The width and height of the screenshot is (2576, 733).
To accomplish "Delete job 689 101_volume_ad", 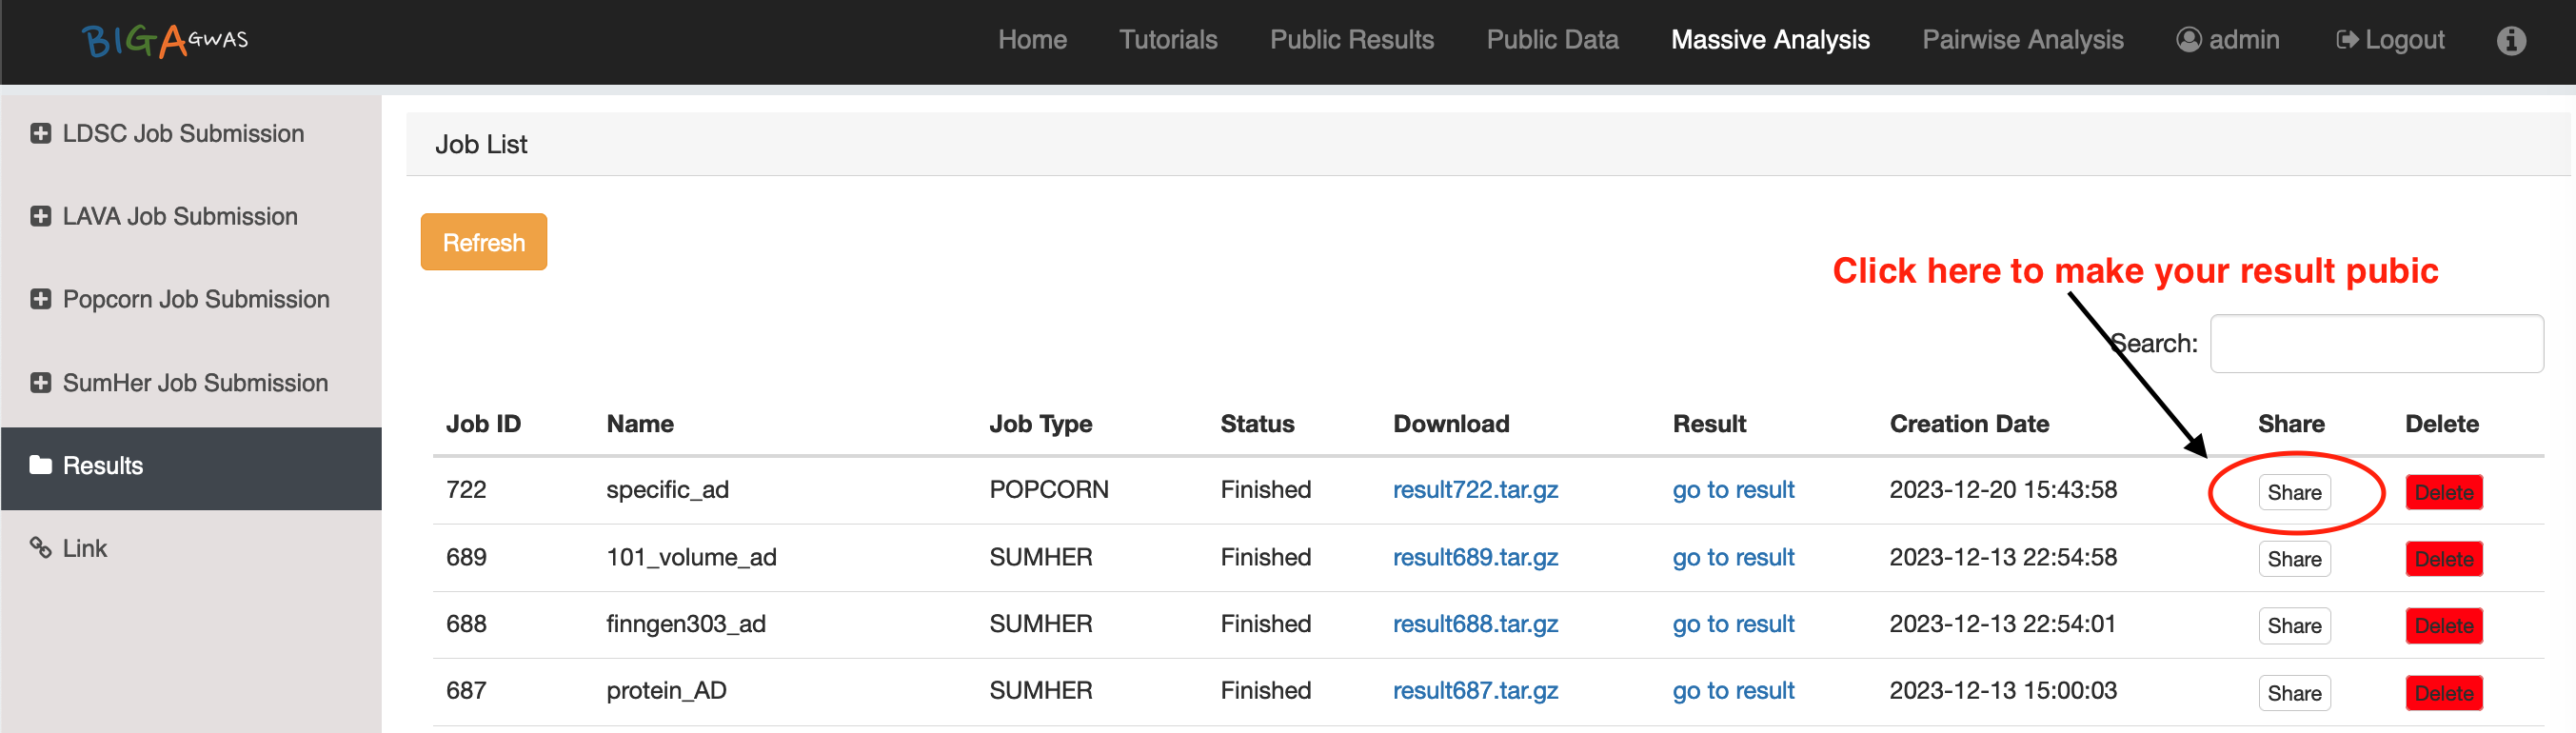I will point(2443,559).
